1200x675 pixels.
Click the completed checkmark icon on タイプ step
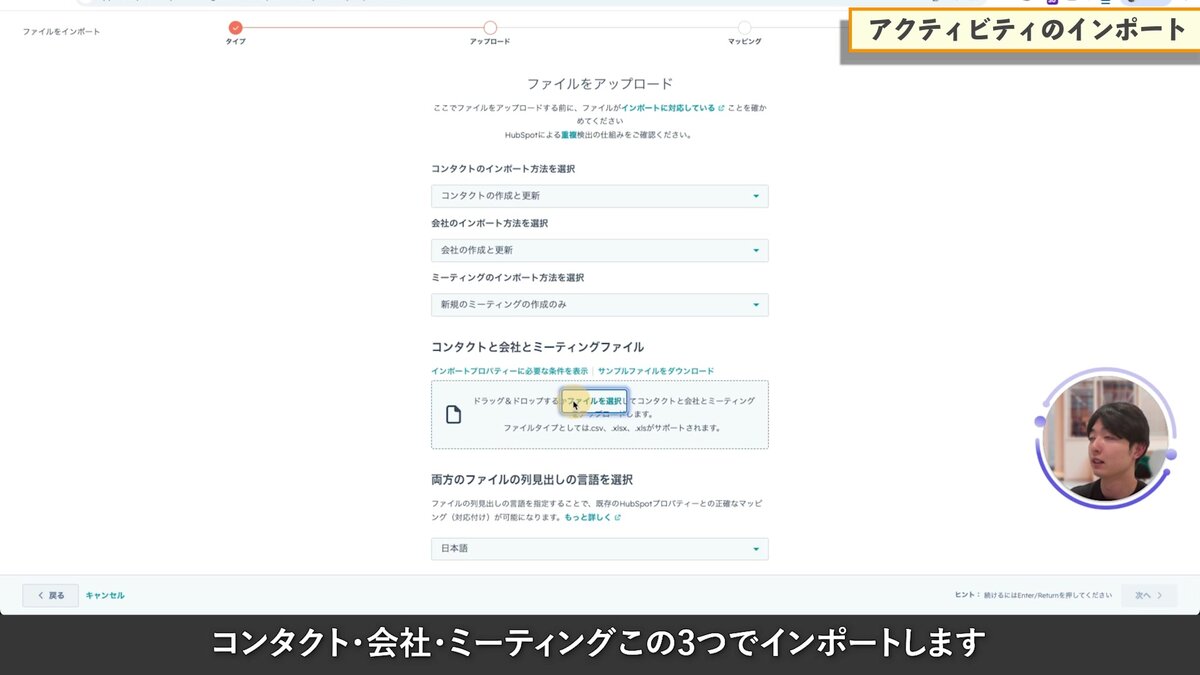(x=236, y=29)
